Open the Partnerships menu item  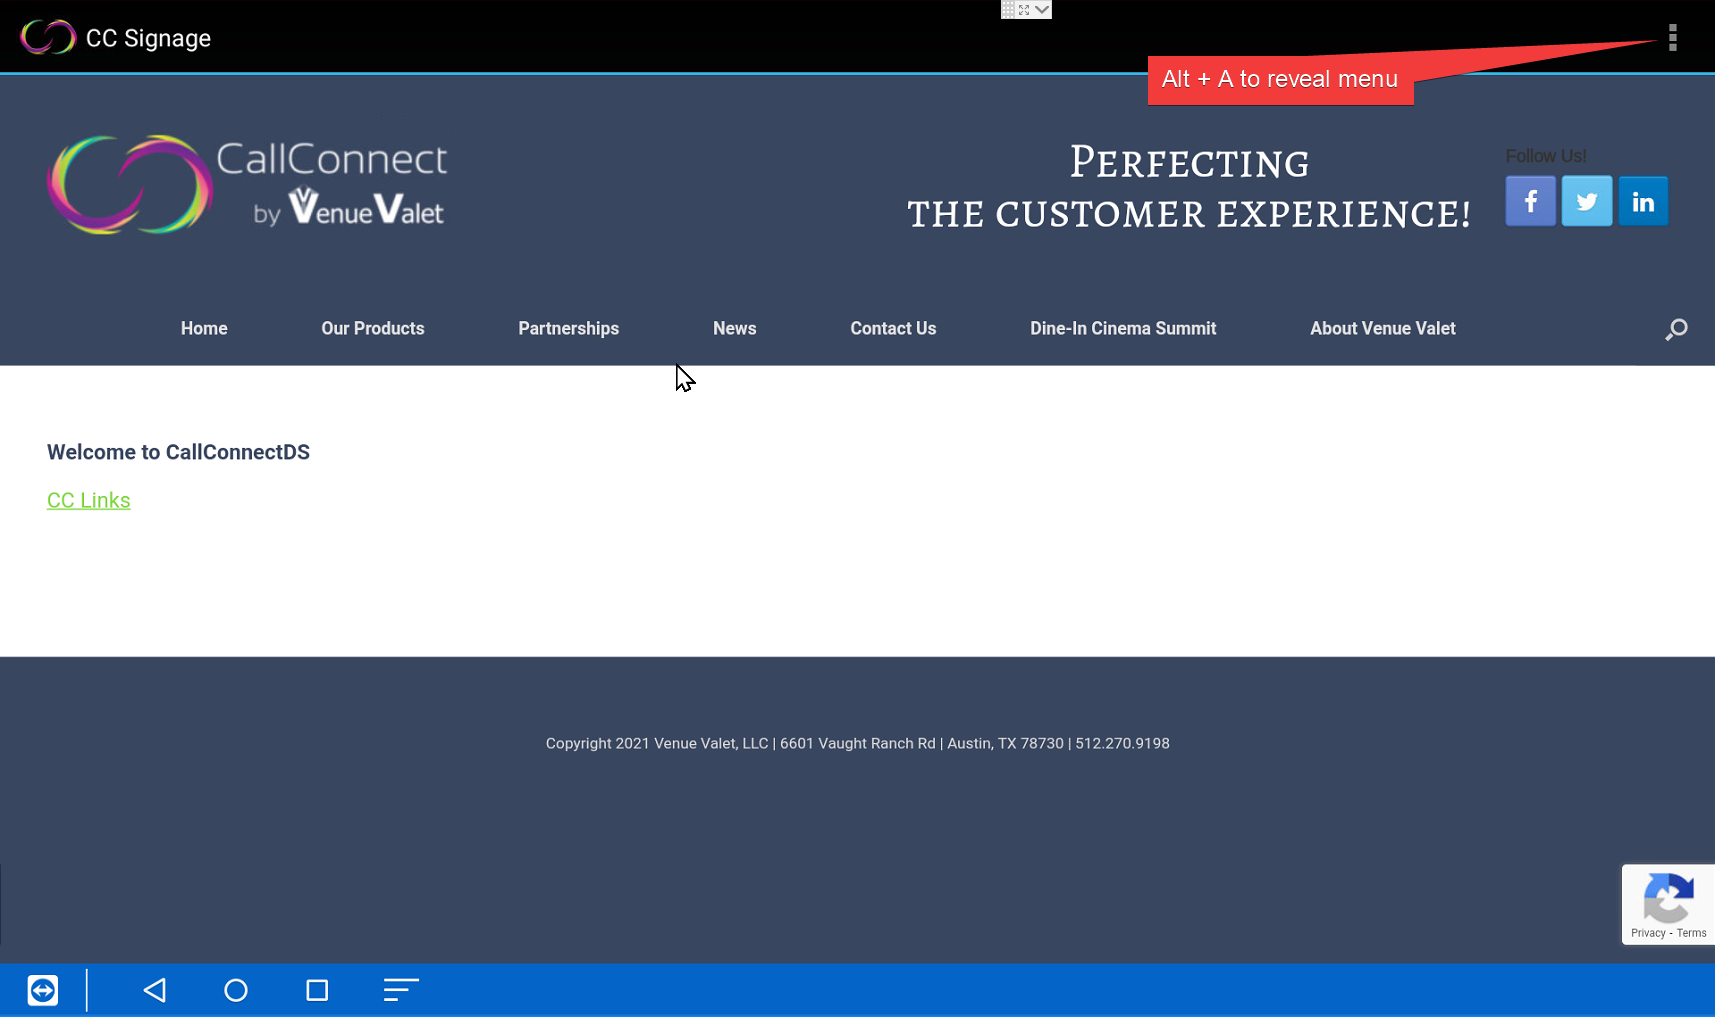(x=569, y=328)
